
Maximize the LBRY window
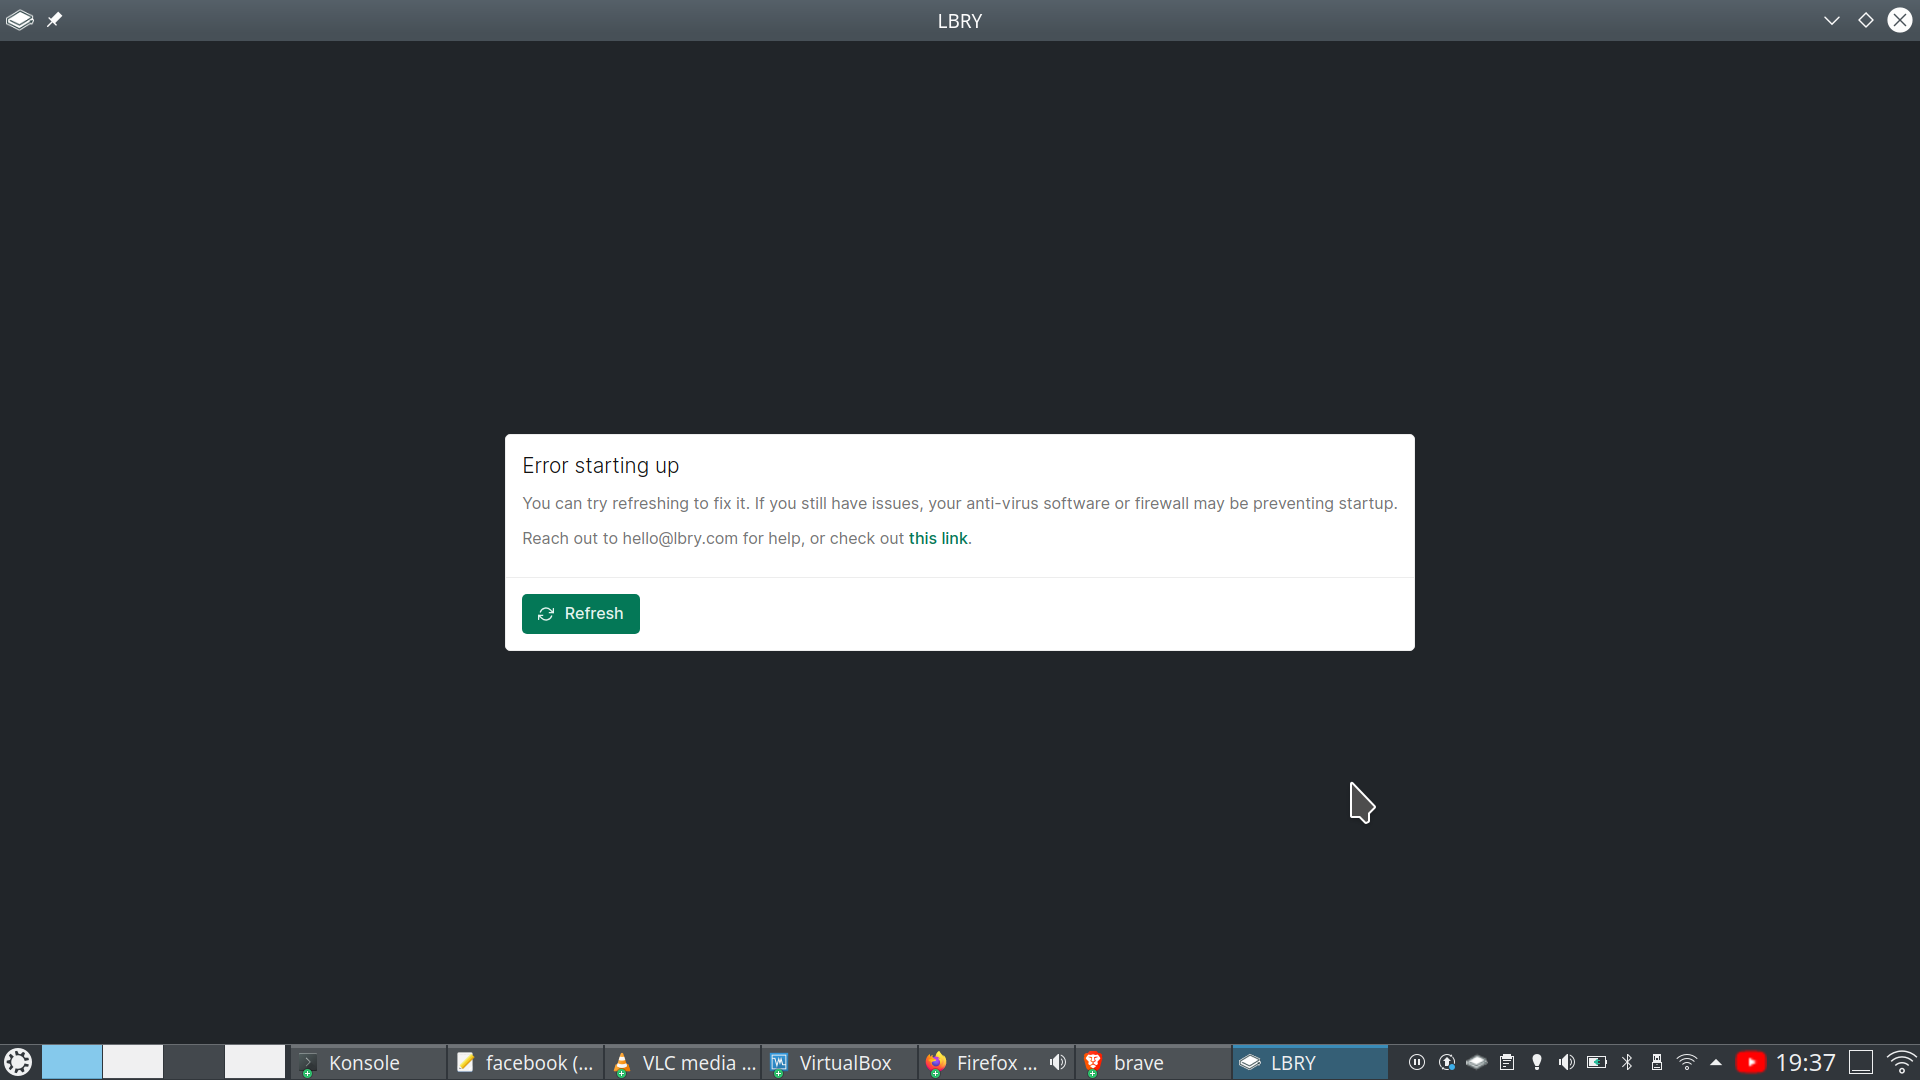[x=1866, y=20]
